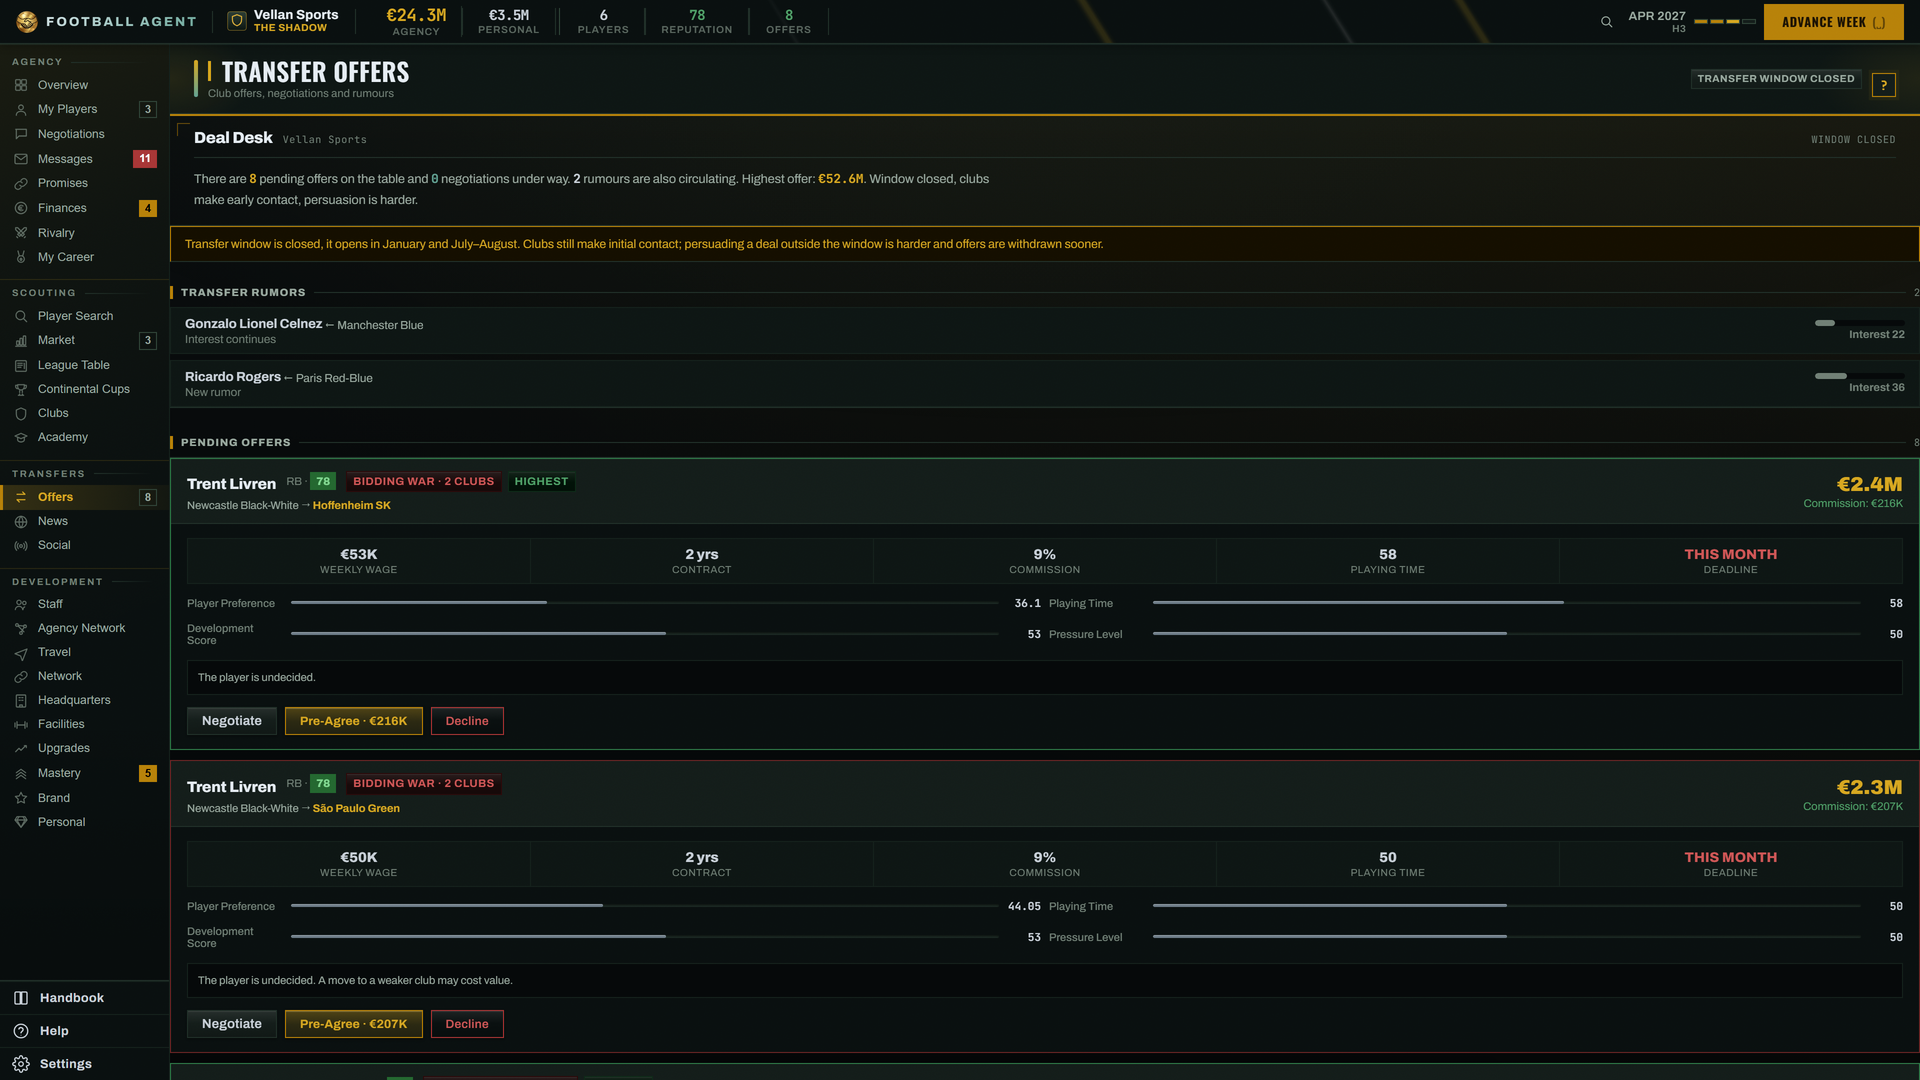Pre-agree the €207K commission deal
Viewport: 1920px width, 1080px height.
pyautogui.click(x=353, y=1024)
